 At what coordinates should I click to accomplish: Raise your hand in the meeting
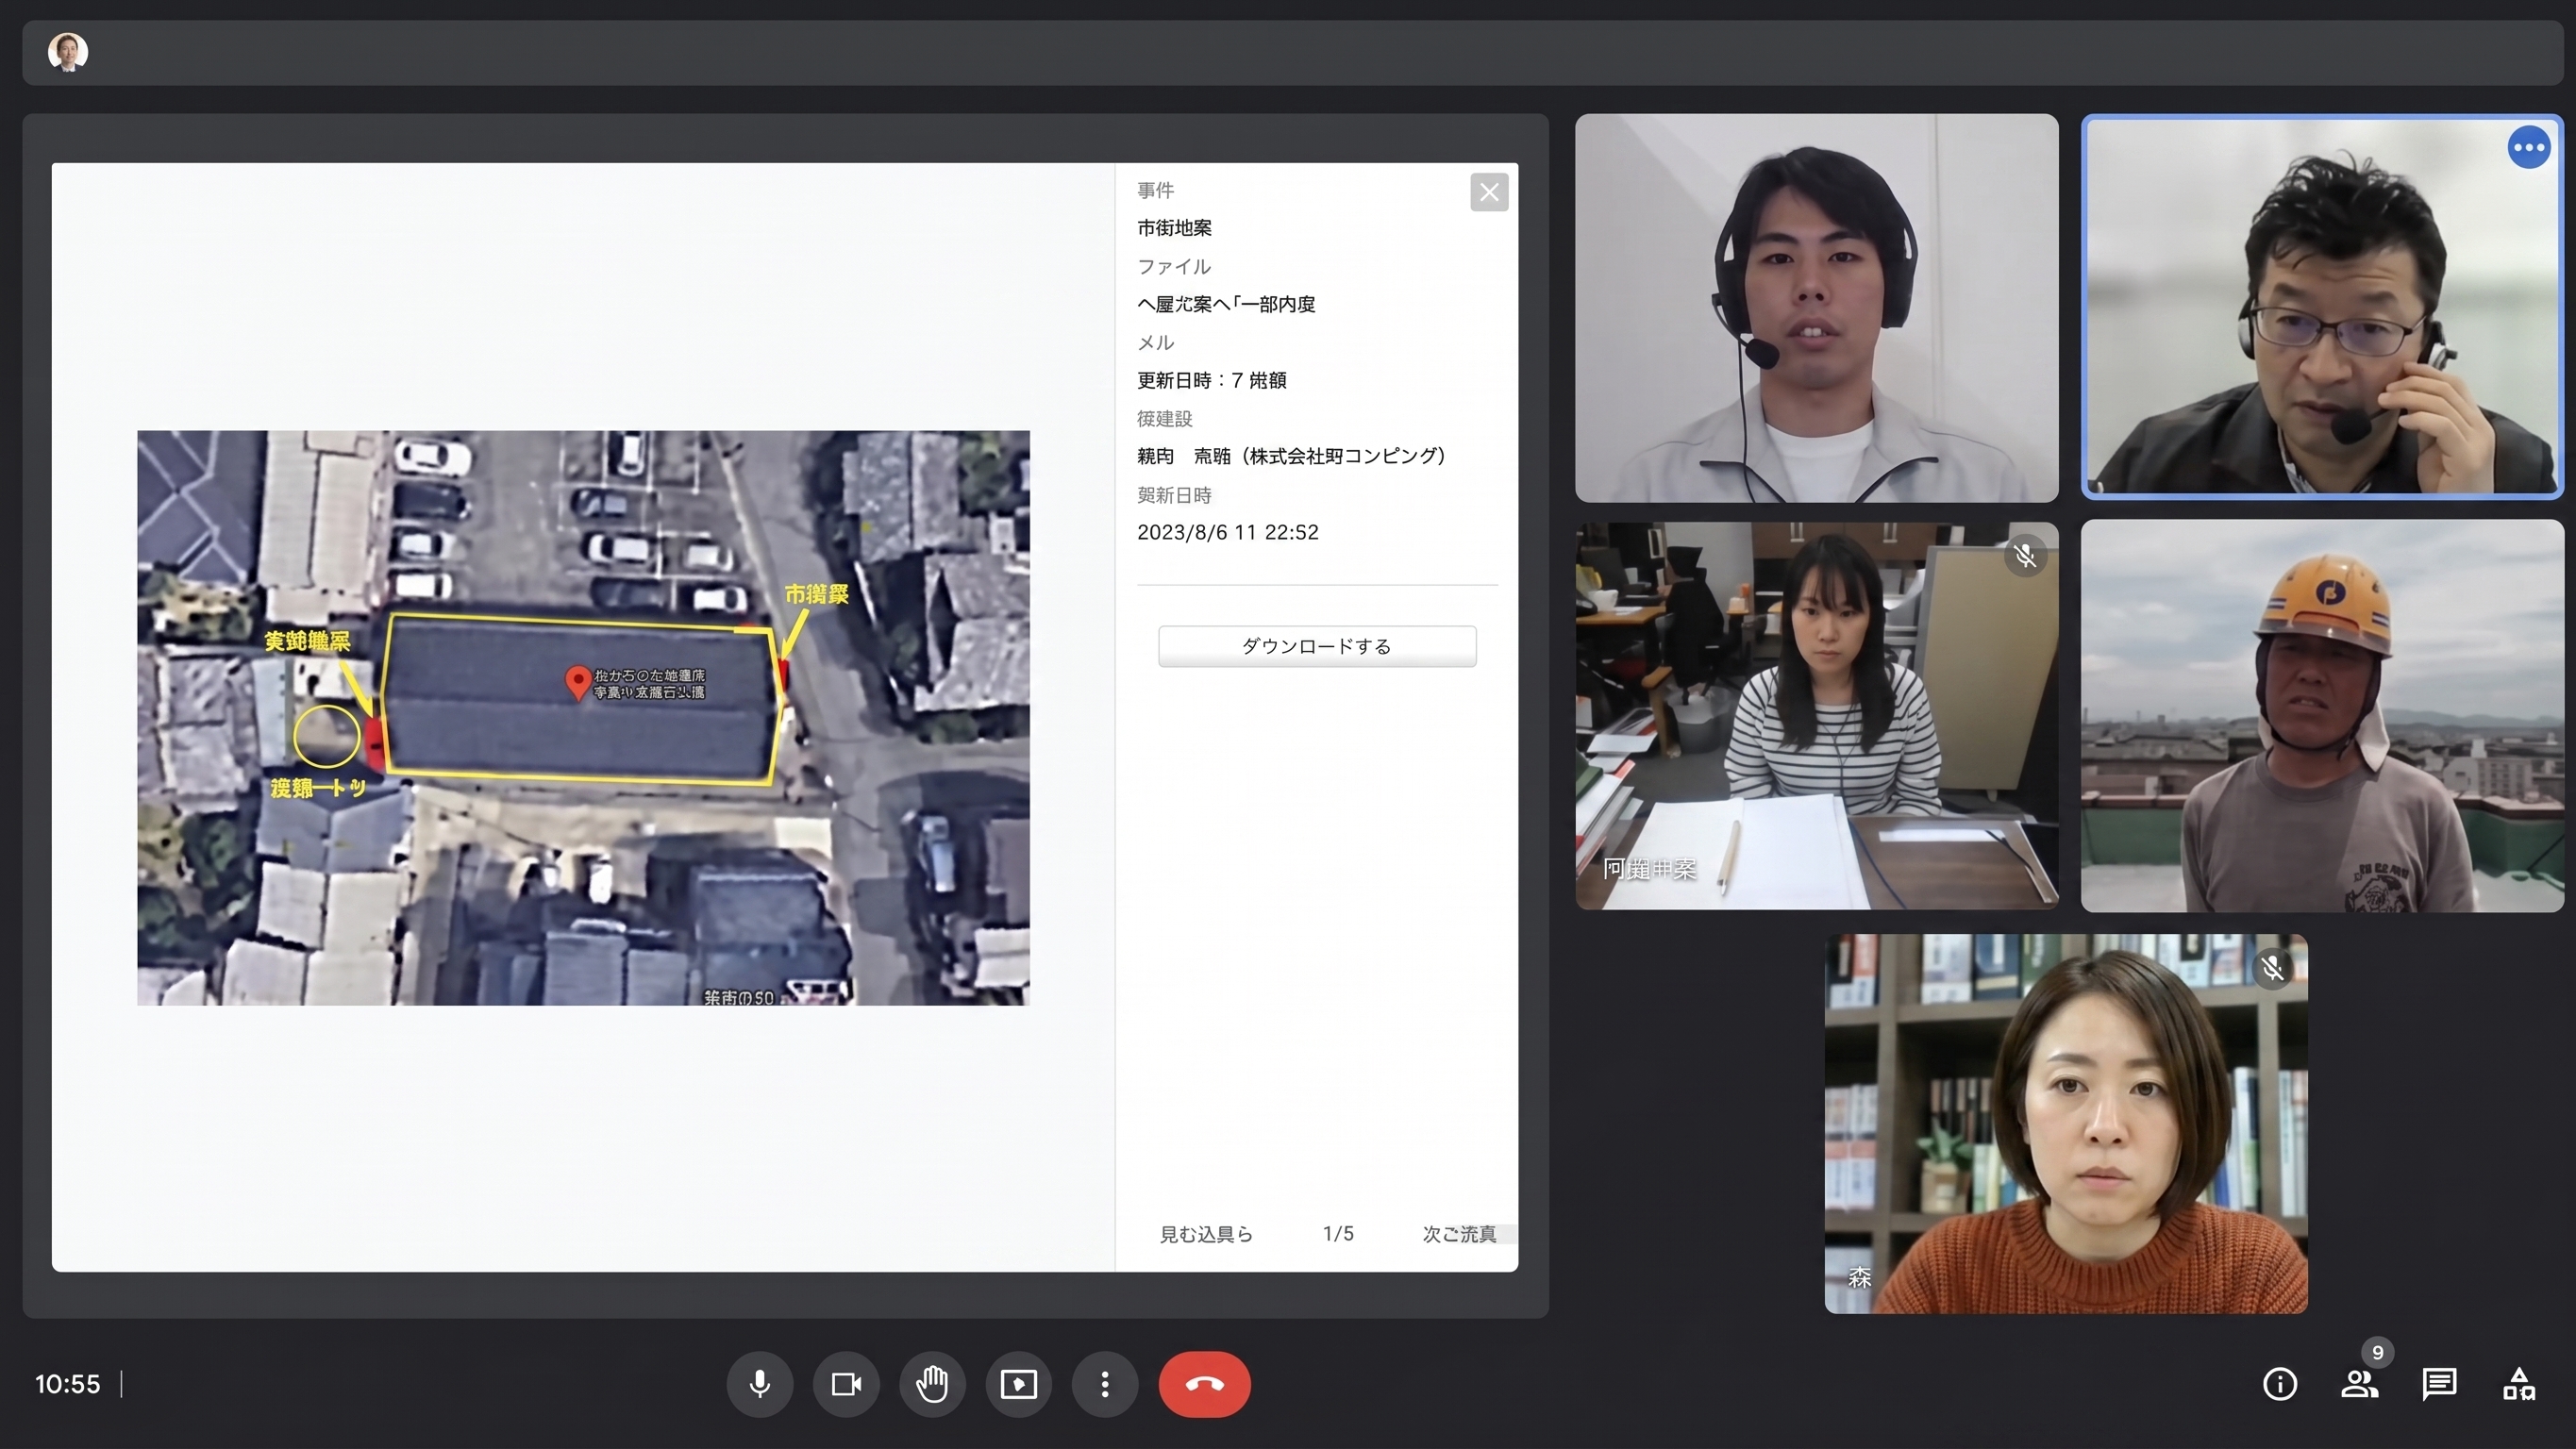[x=932, y=1384]
